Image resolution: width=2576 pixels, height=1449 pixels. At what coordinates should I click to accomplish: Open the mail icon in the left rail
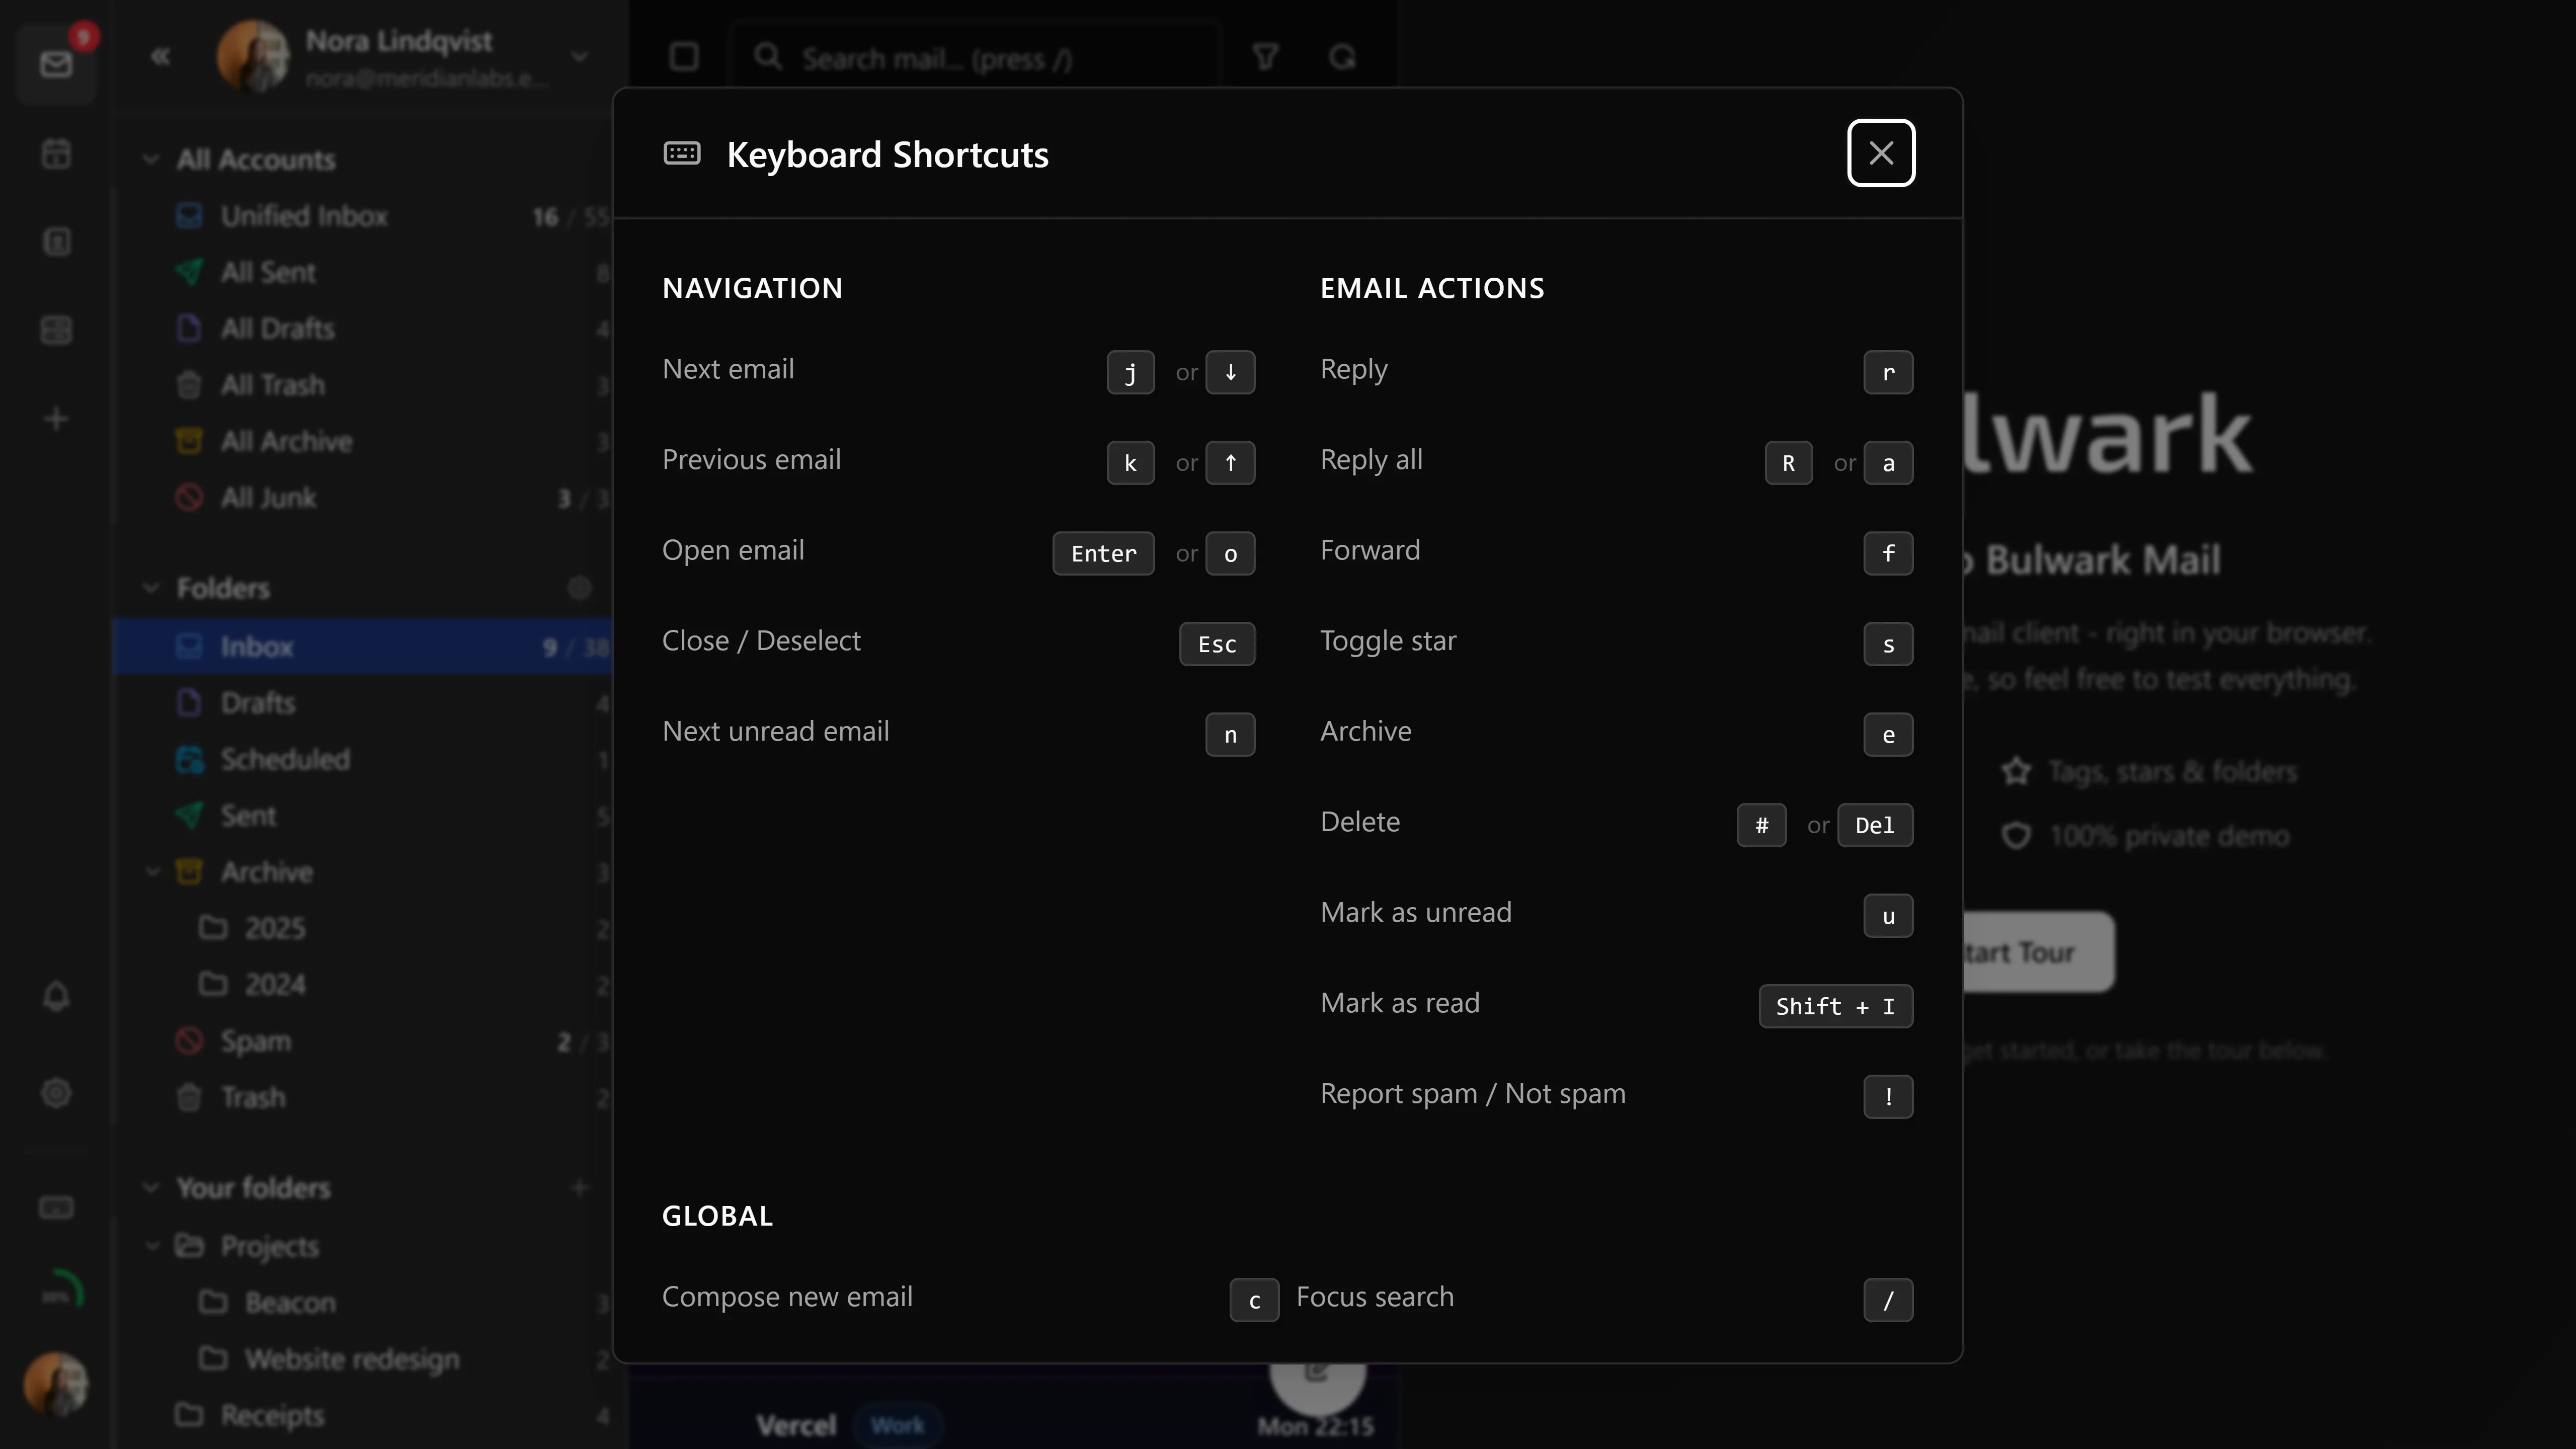tap(56, 64)
